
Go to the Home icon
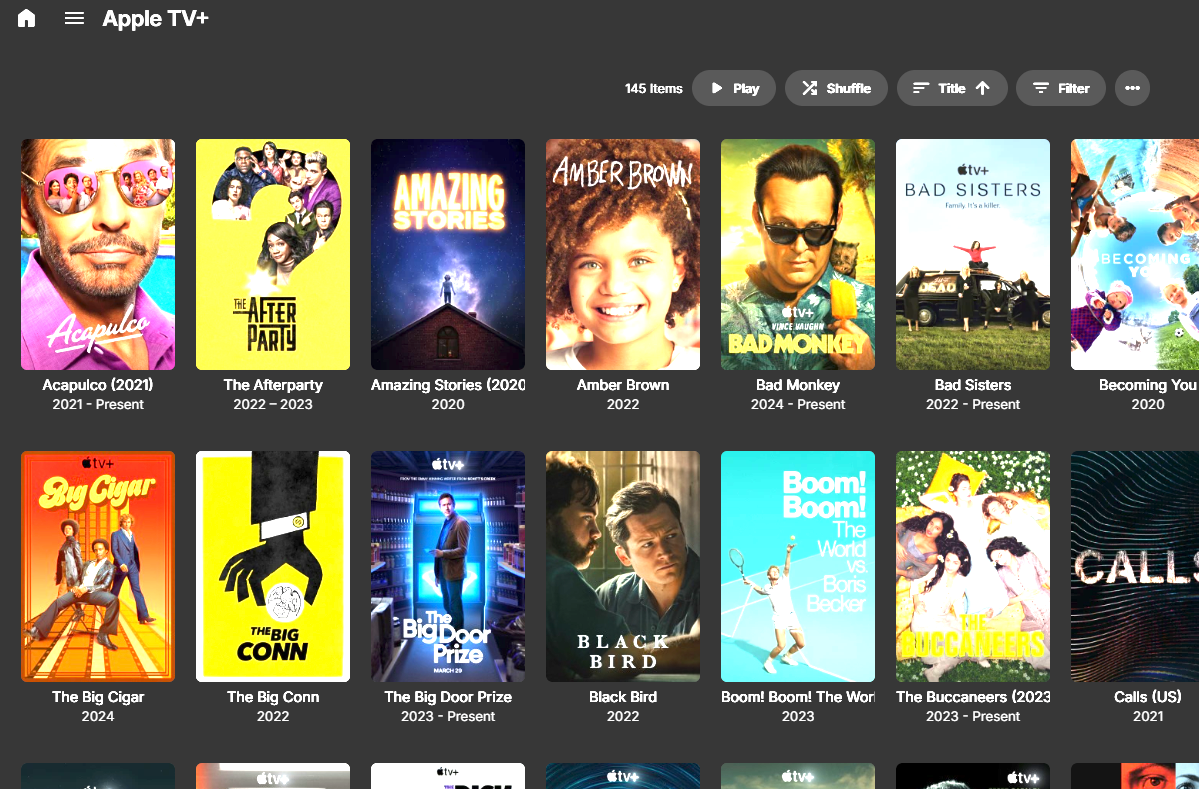coord(27,18)
